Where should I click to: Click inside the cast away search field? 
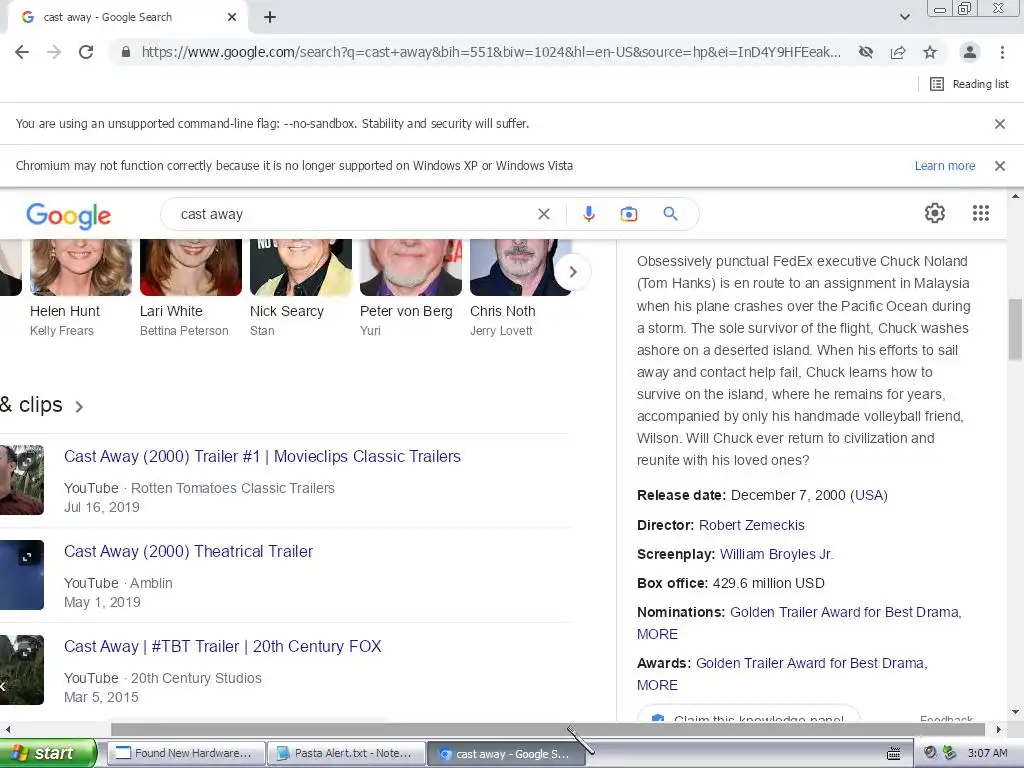tap(353, 214)
